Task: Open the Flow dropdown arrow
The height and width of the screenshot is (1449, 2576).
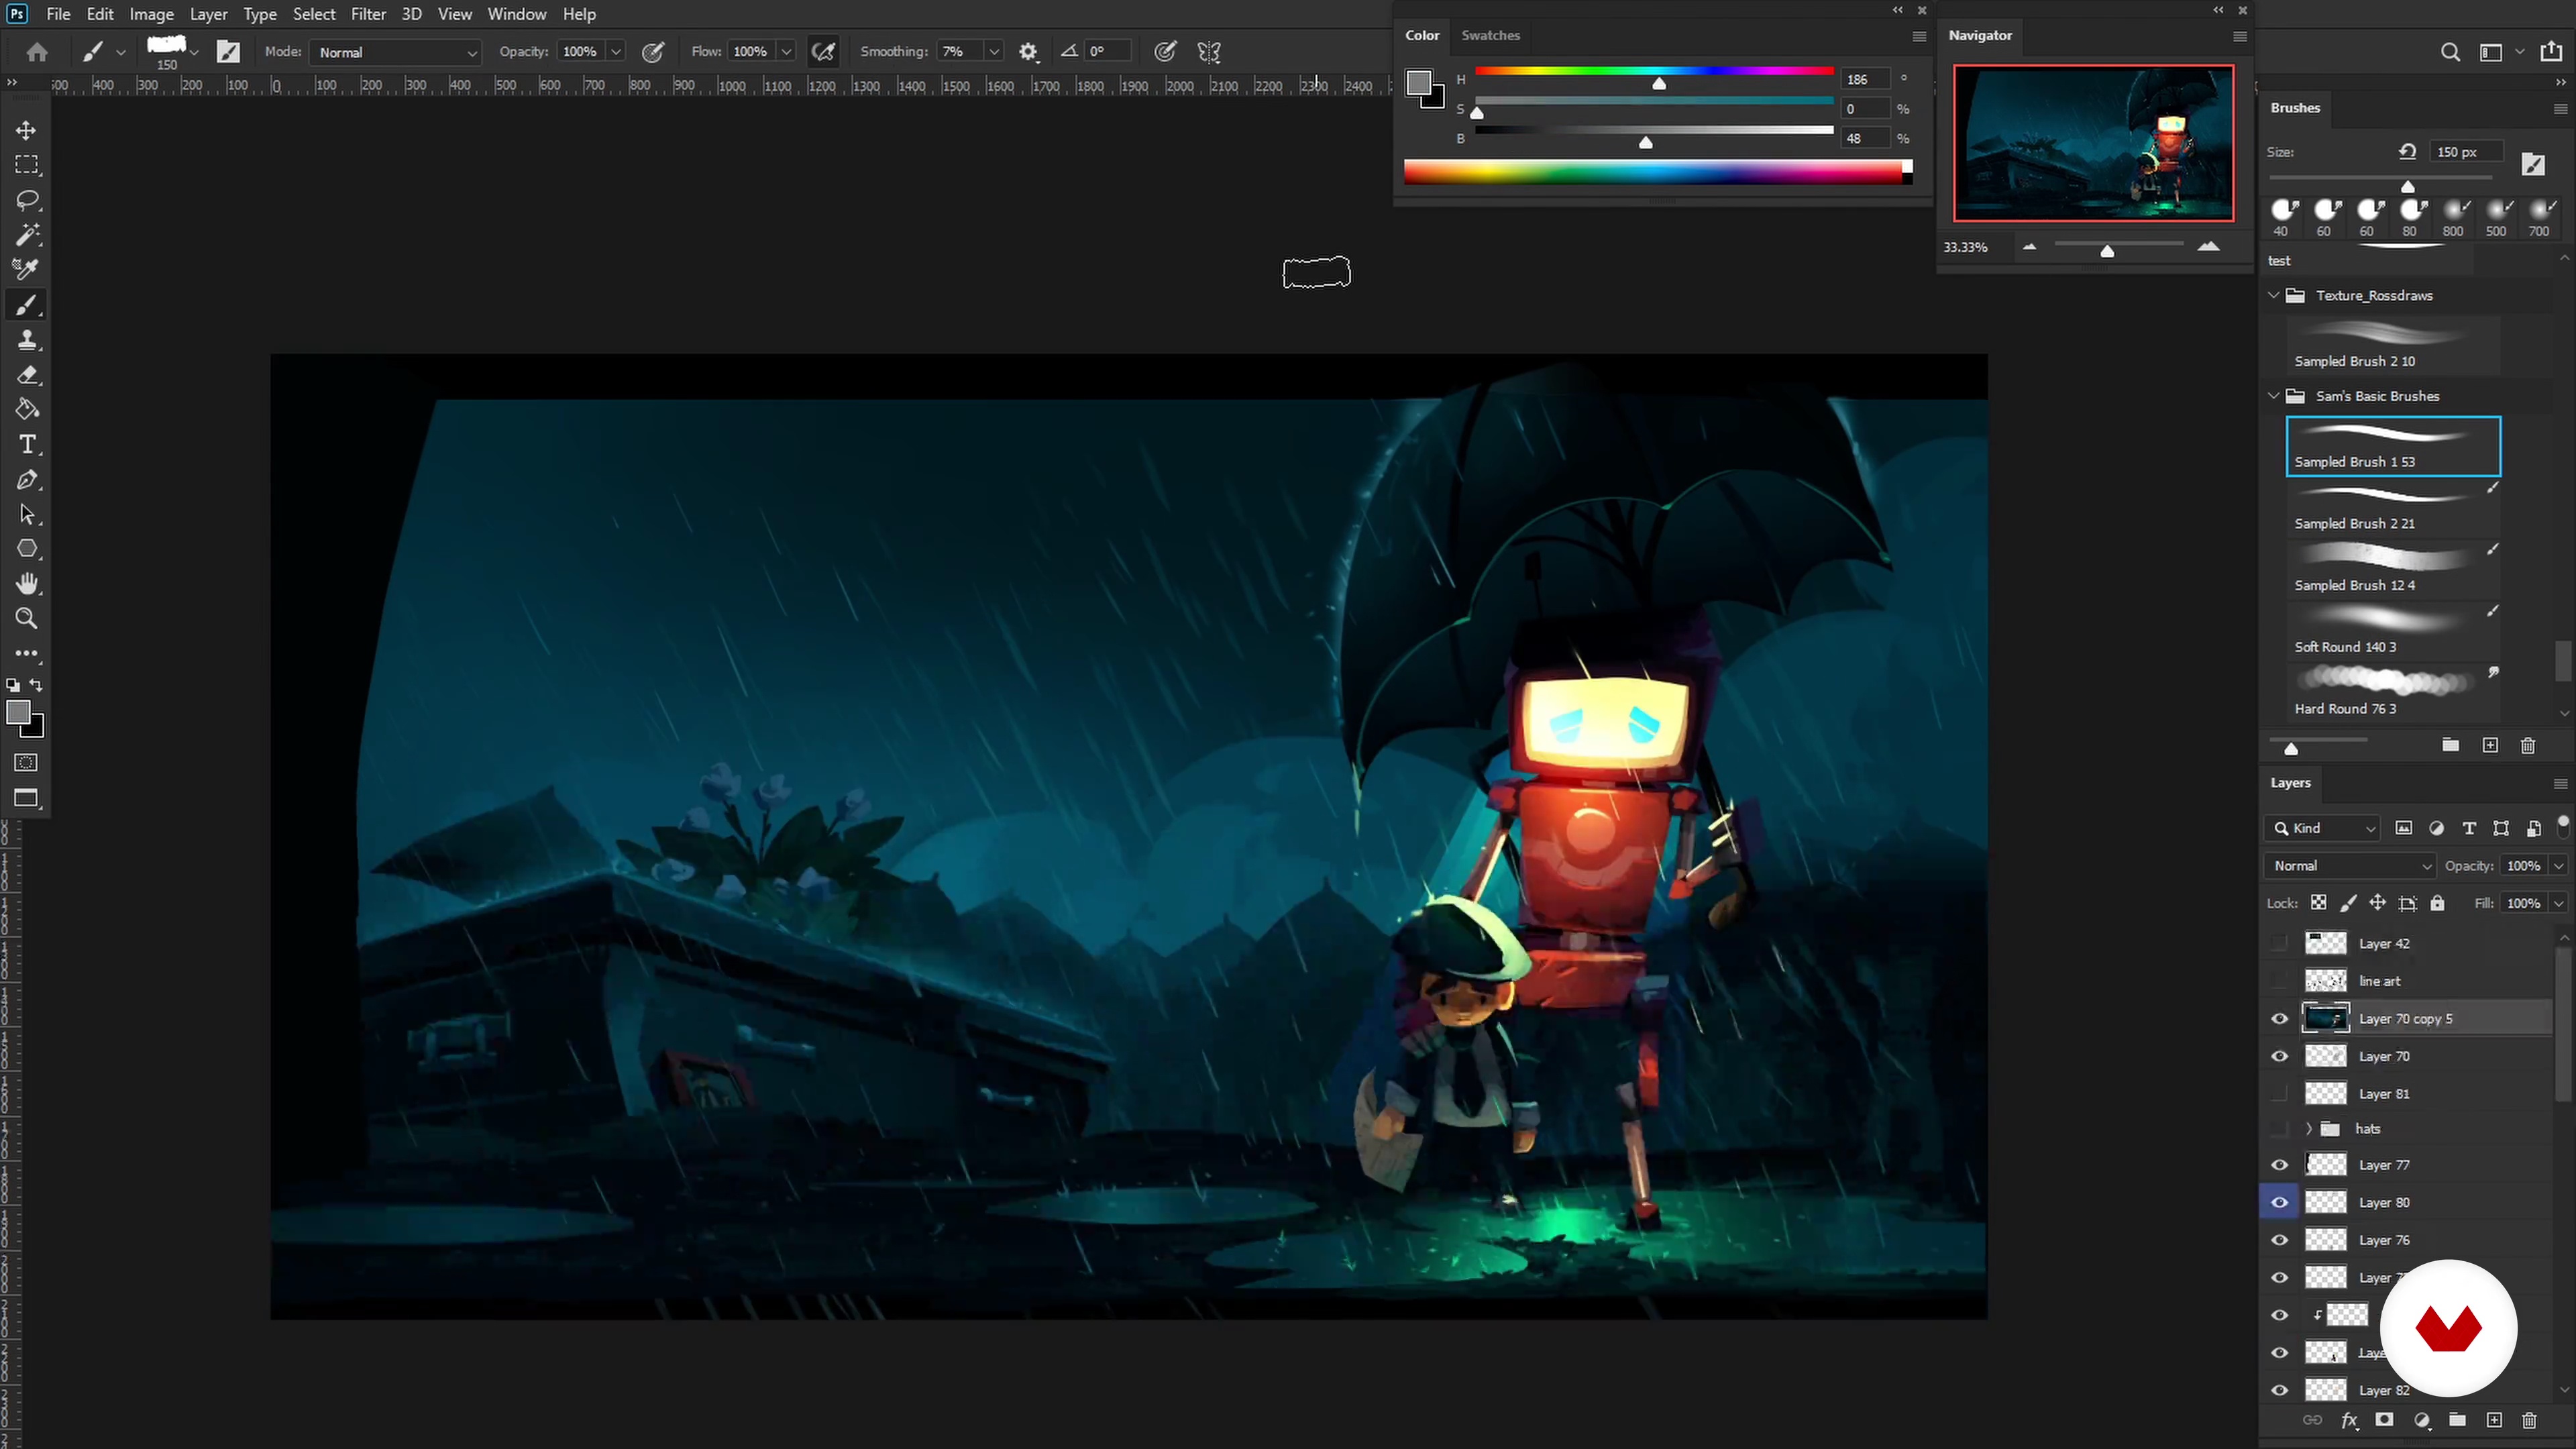Action: (x=787, y=52)
